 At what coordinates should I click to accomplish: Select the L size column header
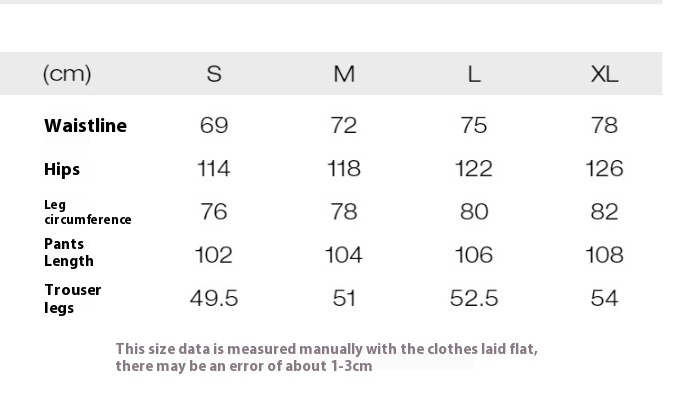pyautogui.click(x=474, y=74)
